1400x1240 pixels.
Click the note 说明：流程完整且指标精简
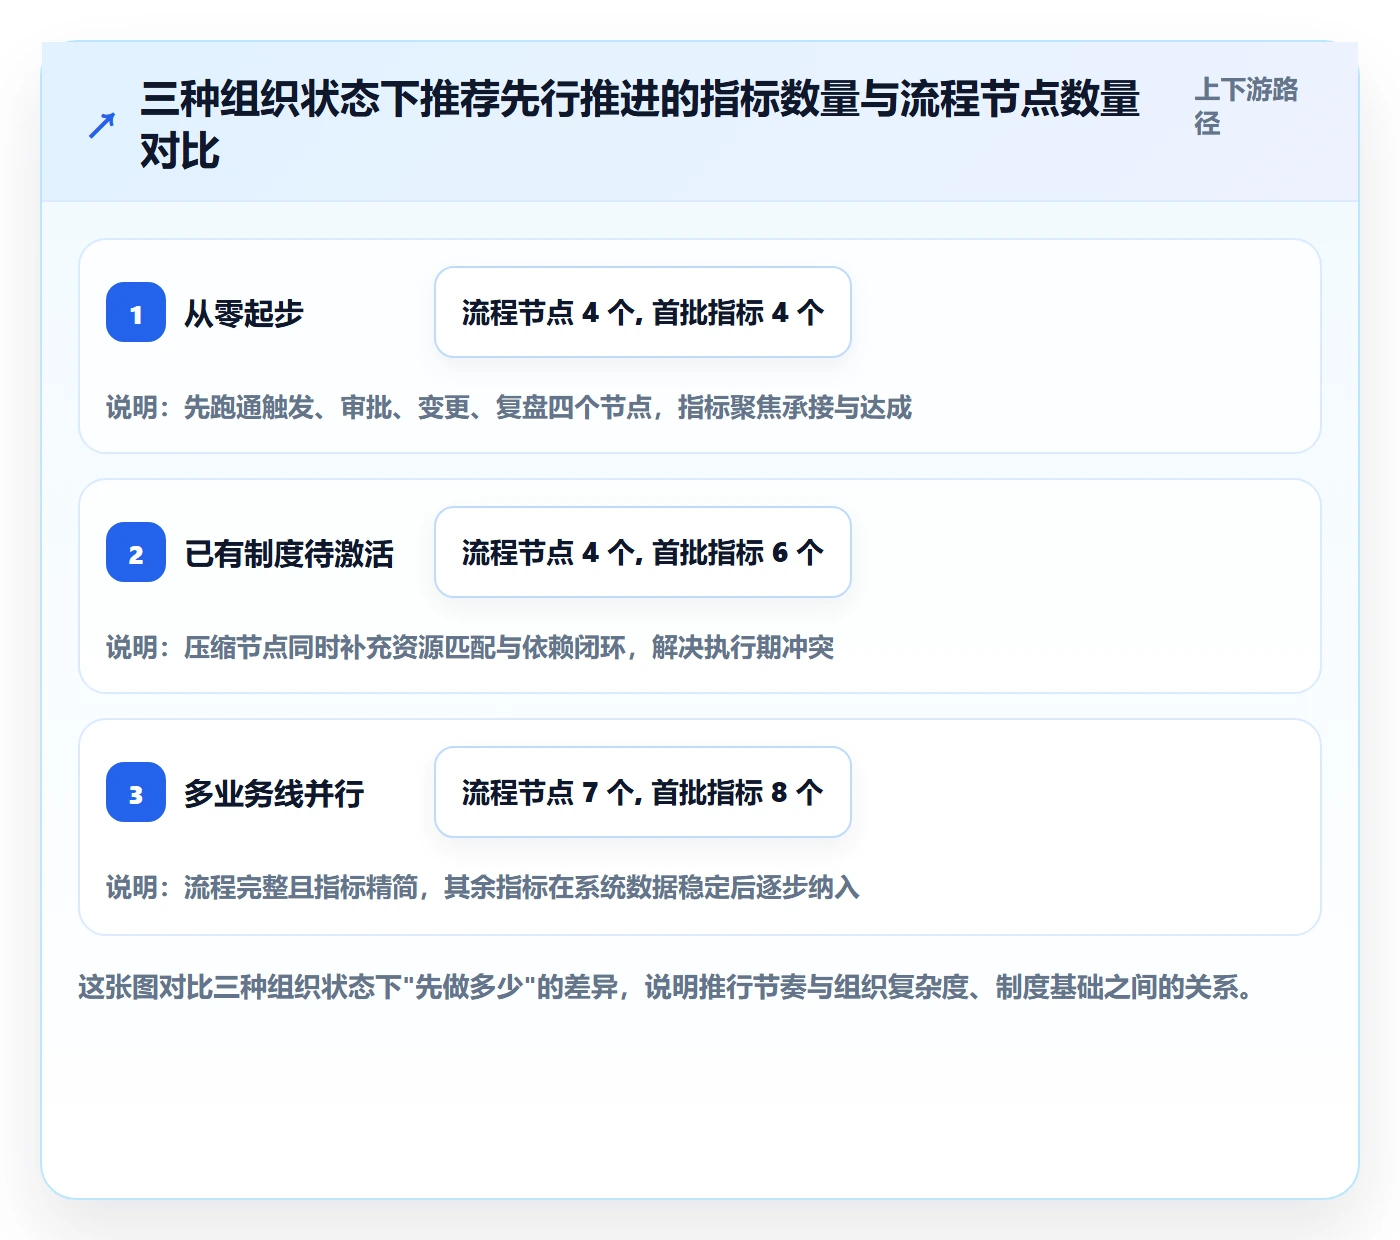(483, 887)
